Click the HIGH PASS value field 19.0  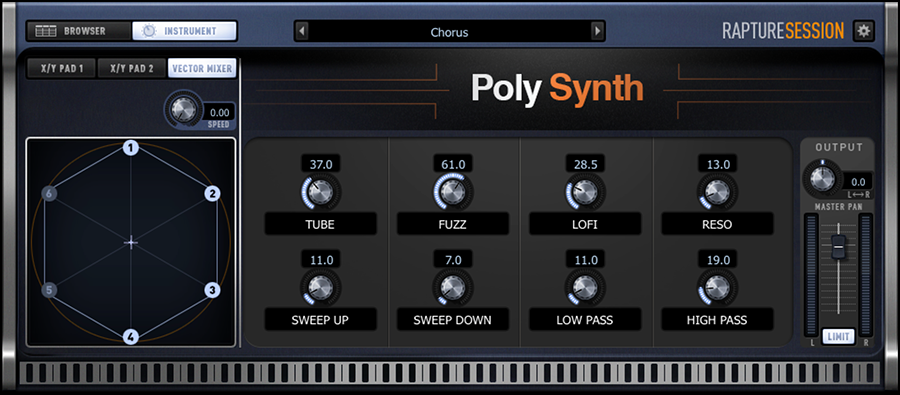(717, 260)
